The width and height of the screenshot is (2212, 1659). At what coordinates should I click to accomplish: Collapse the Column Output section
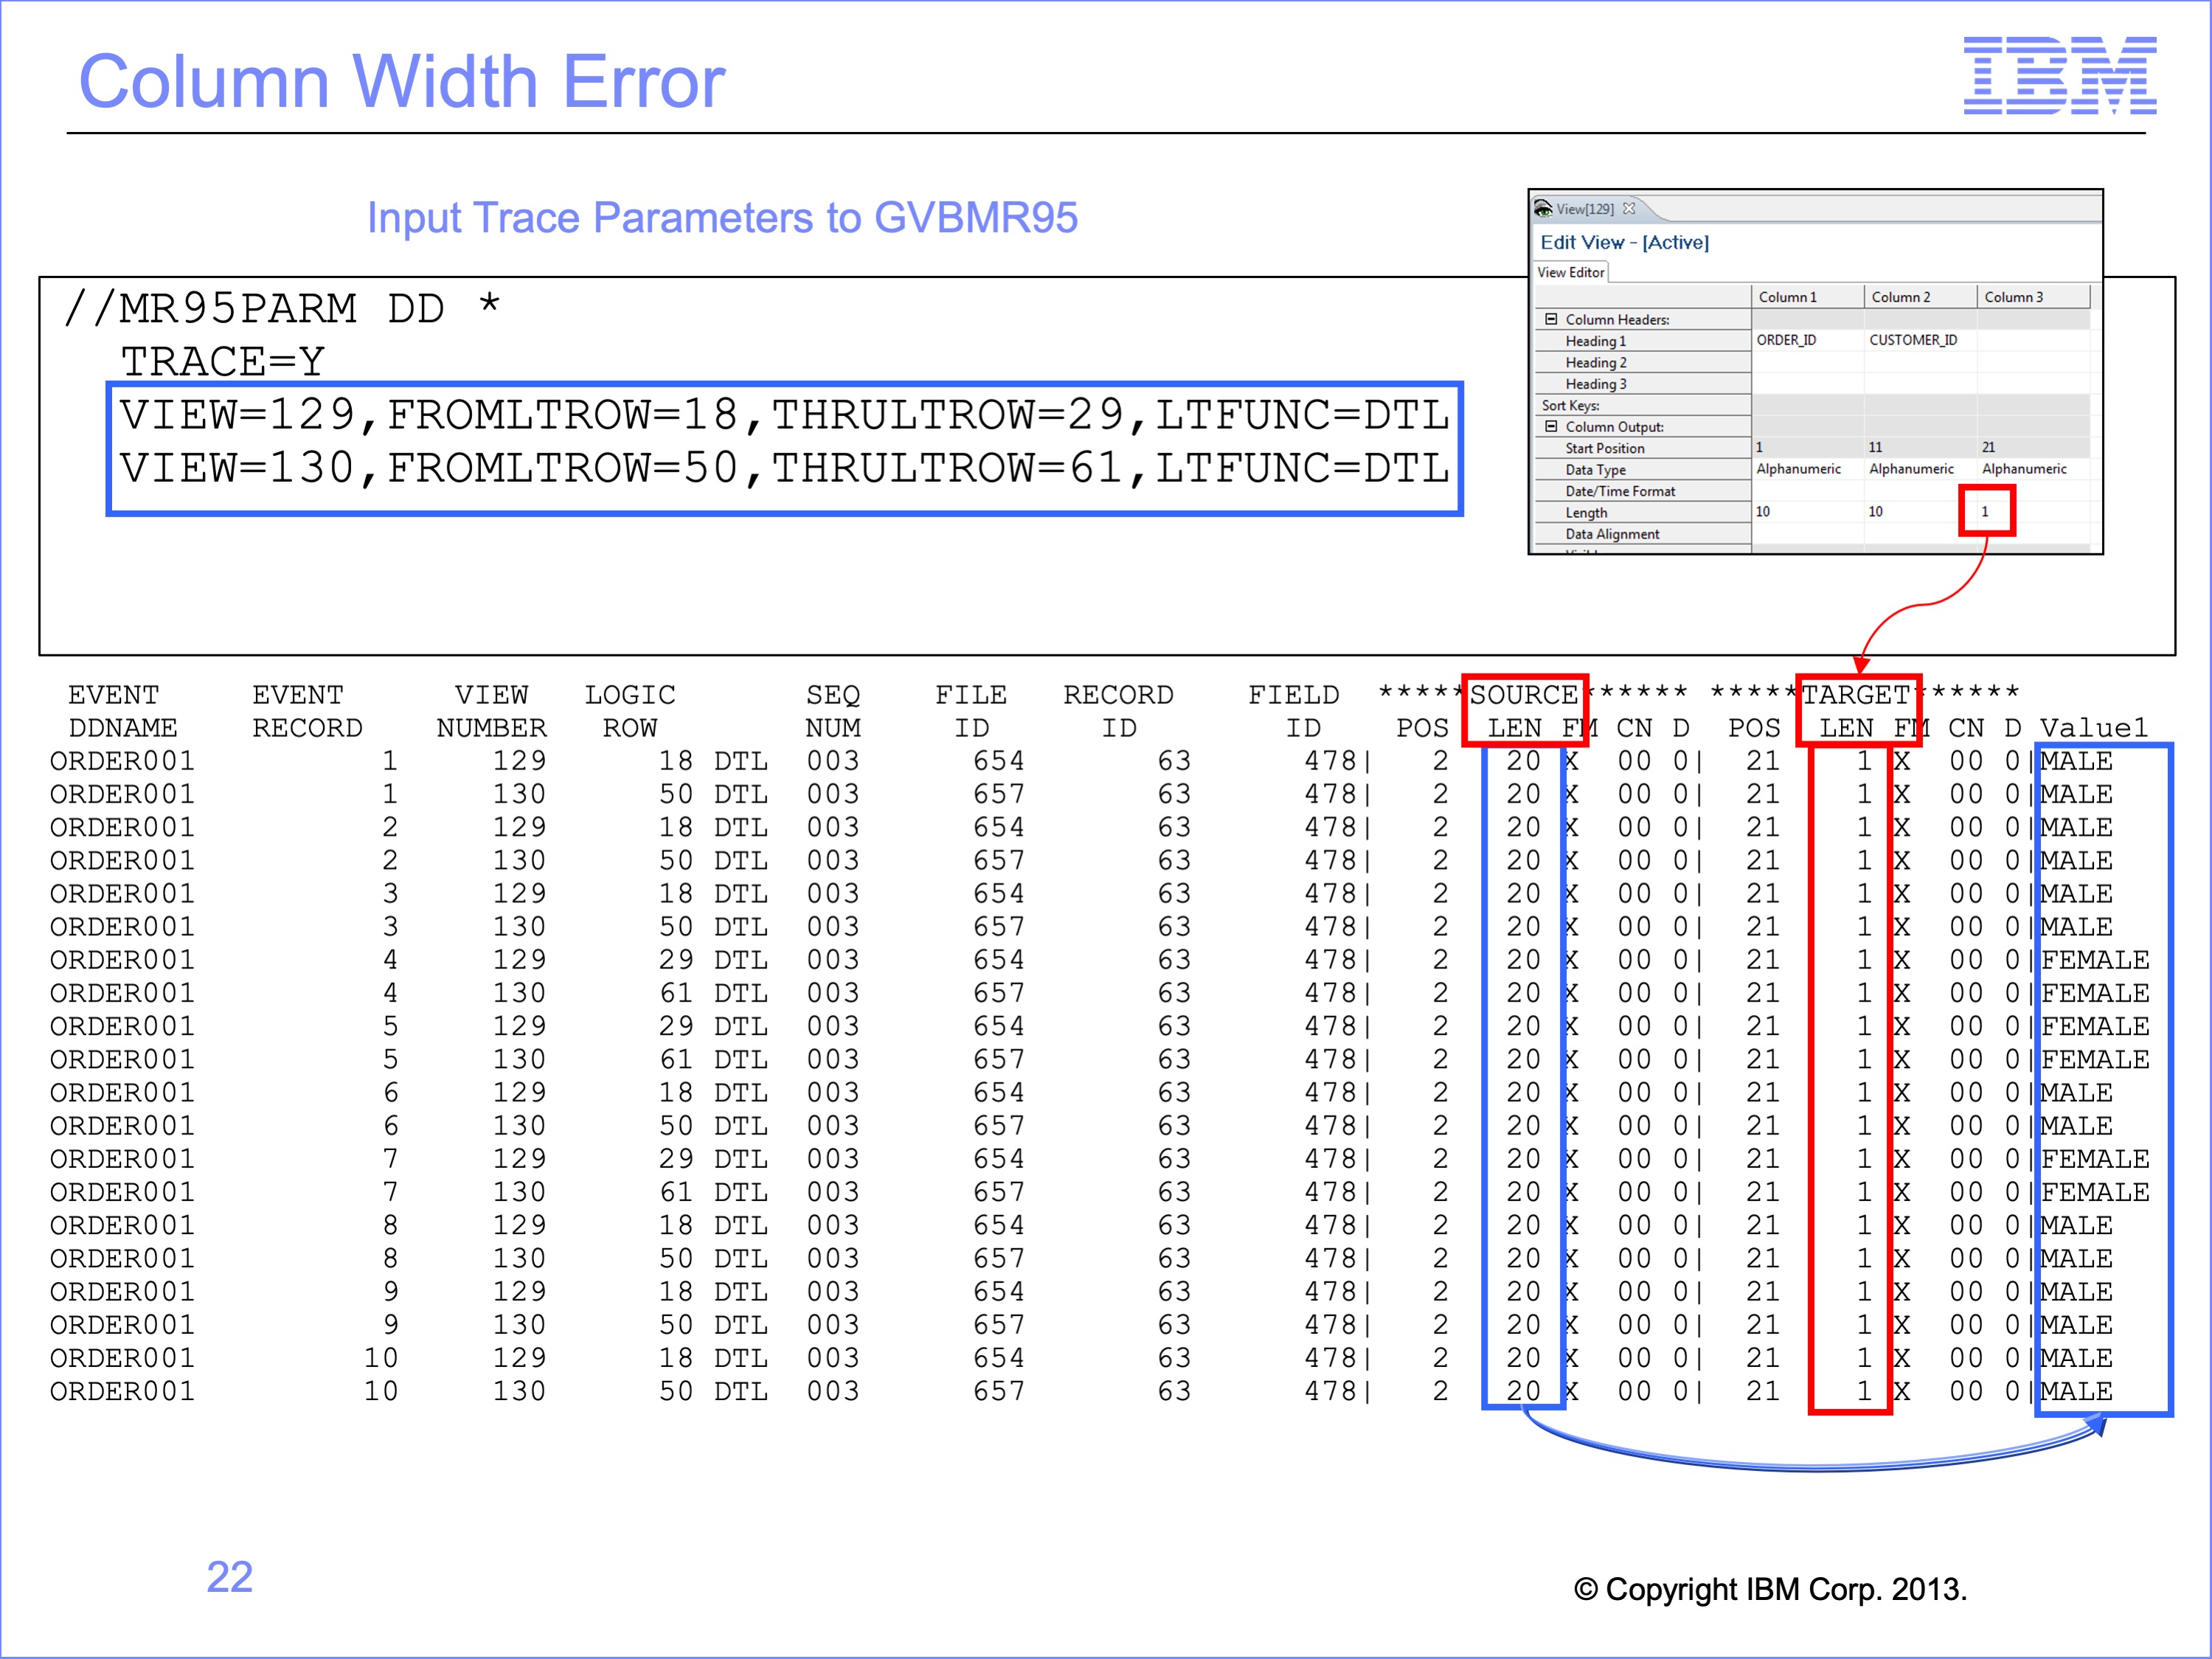point(1551,426)
